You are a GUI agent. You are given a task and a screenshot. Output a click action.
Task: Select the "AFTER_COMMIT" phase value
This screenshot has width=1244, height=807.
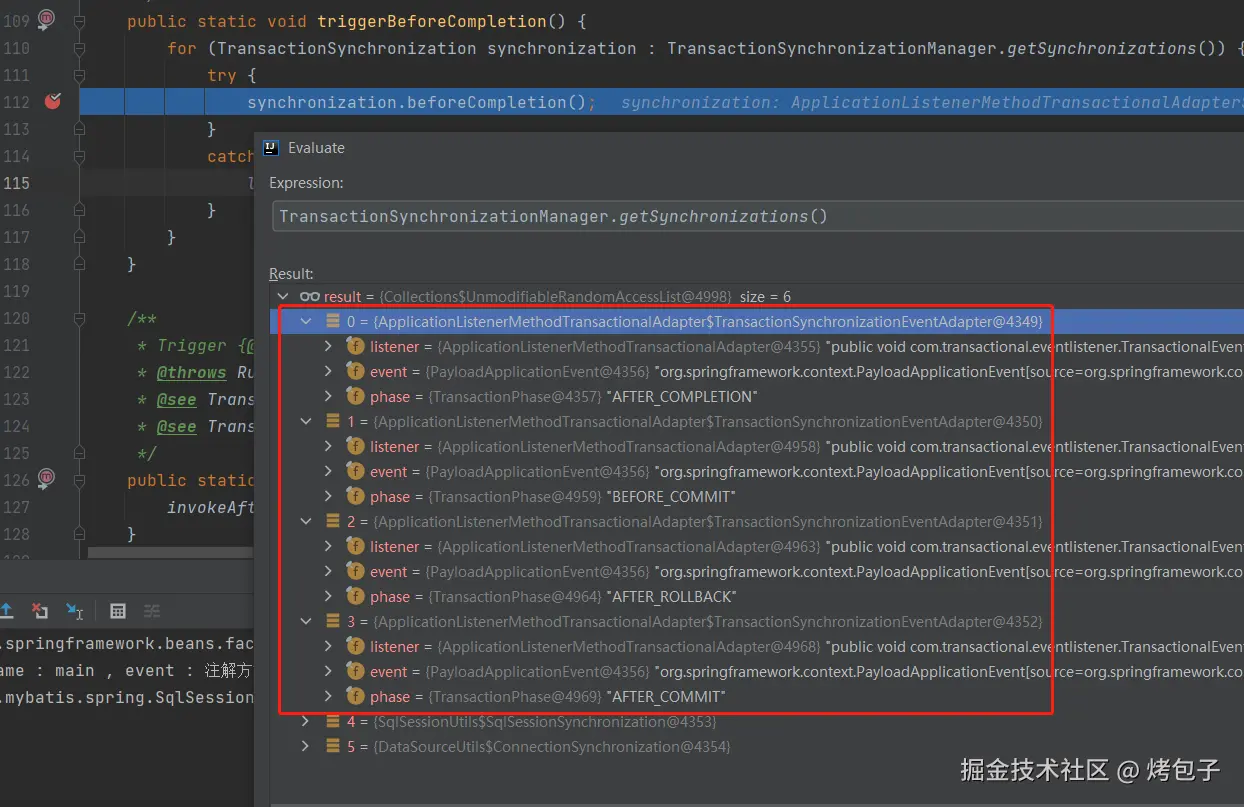click(666, 697)
